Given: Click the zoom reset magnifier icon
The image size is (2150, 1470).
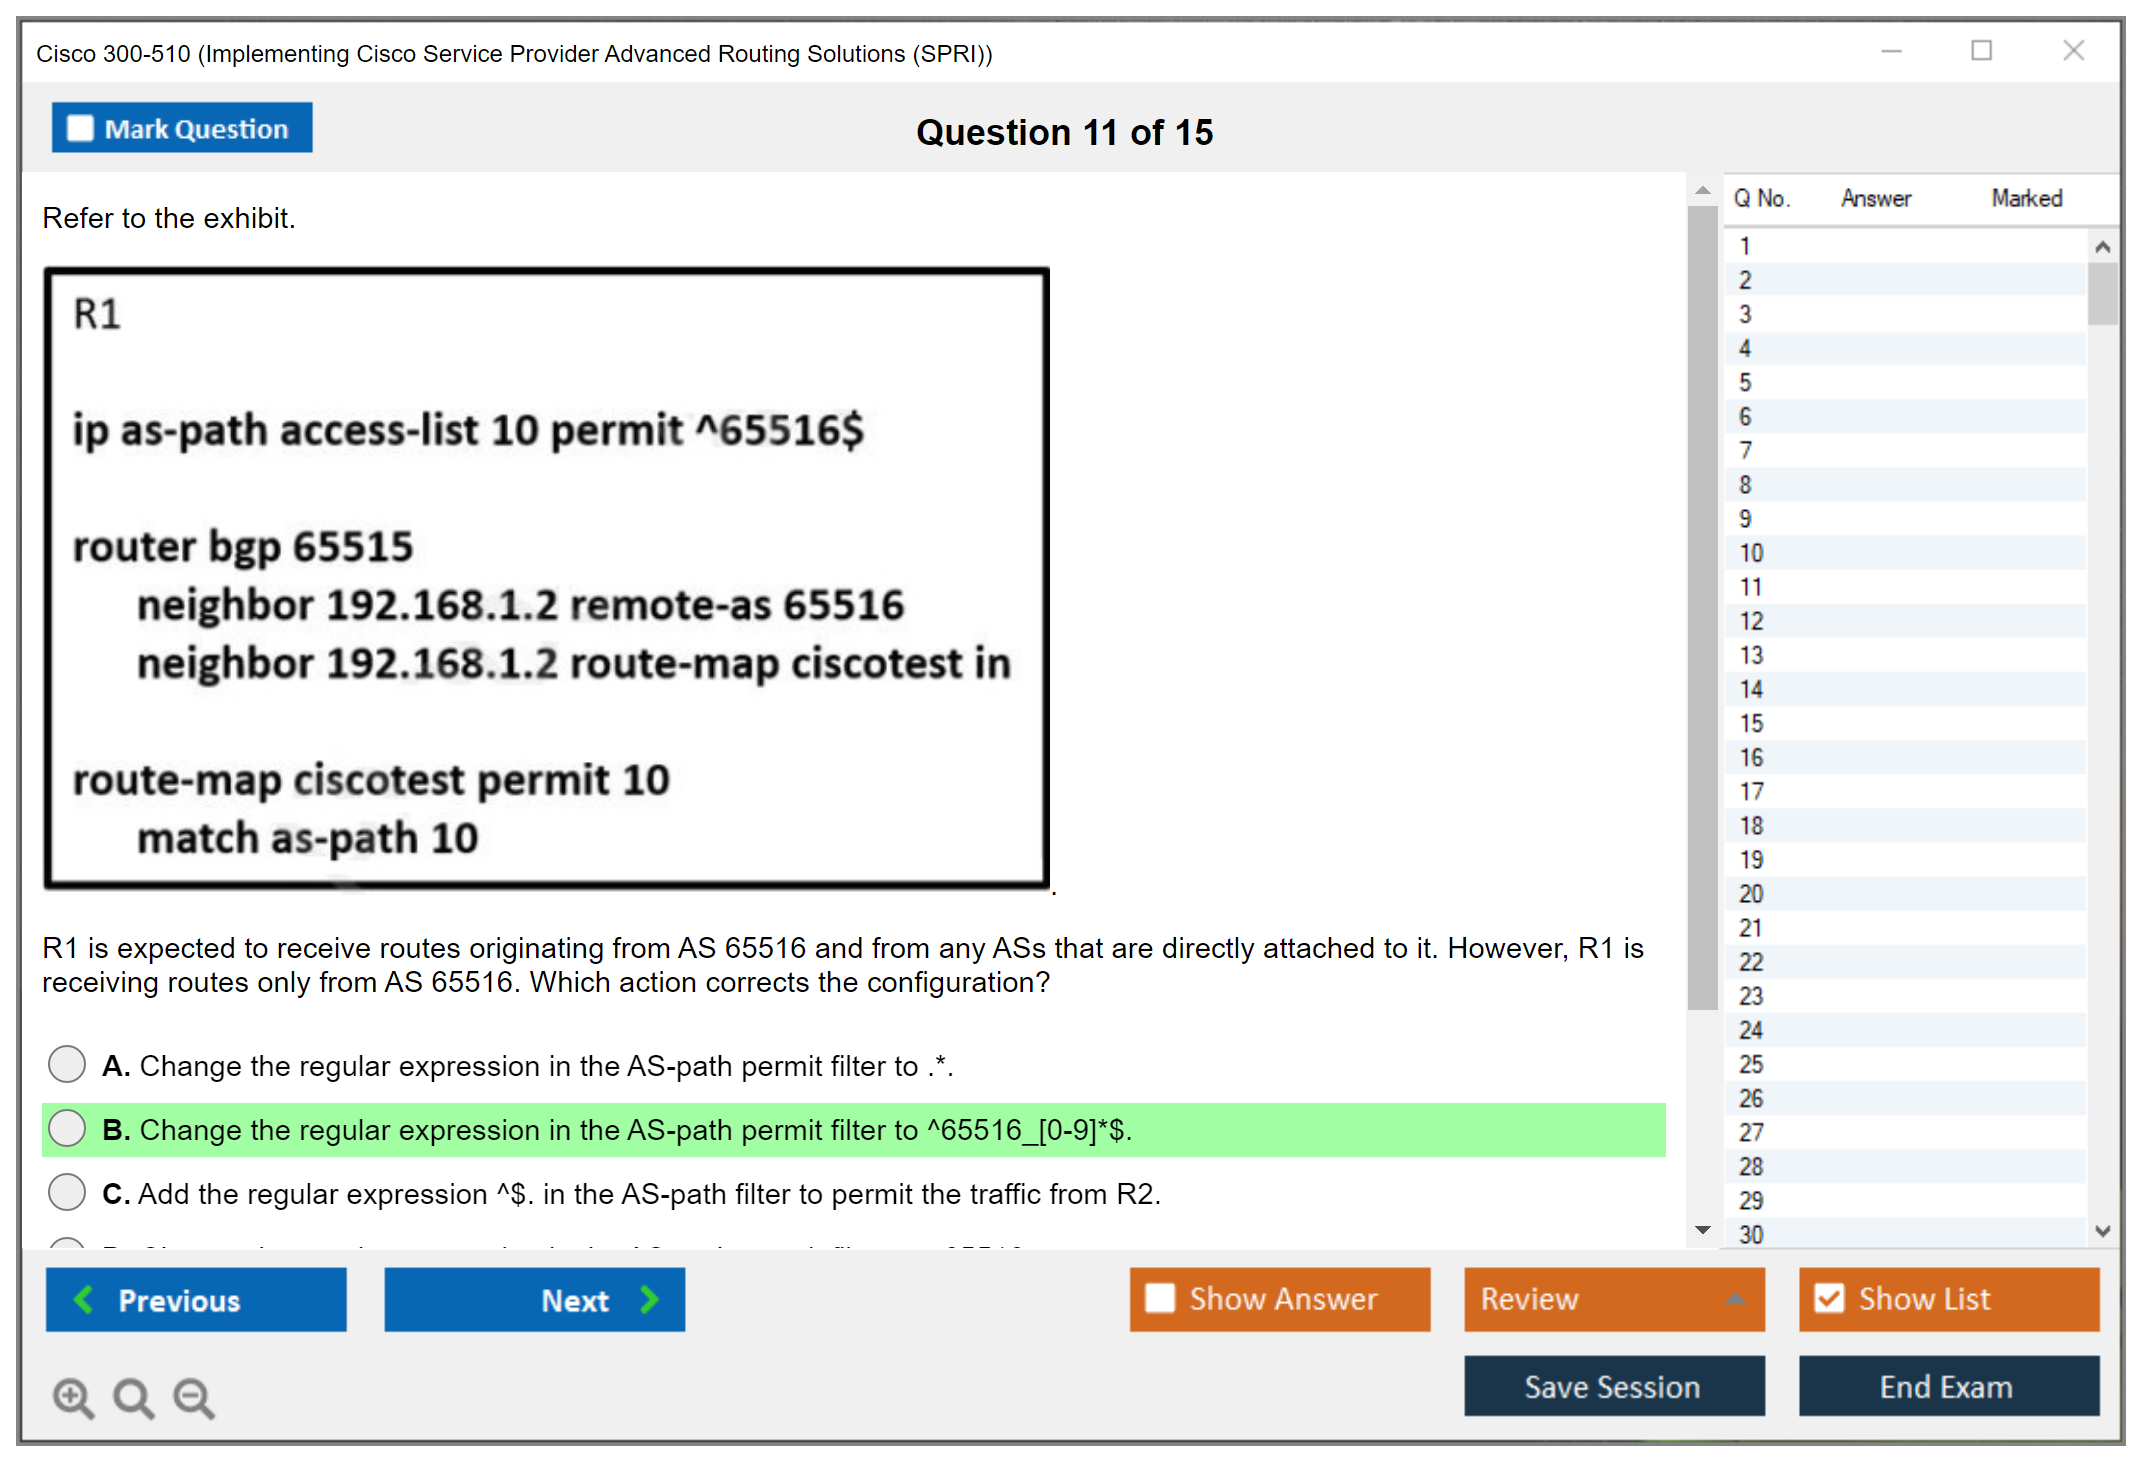Looking at the screenshot, I should 133,1397.
